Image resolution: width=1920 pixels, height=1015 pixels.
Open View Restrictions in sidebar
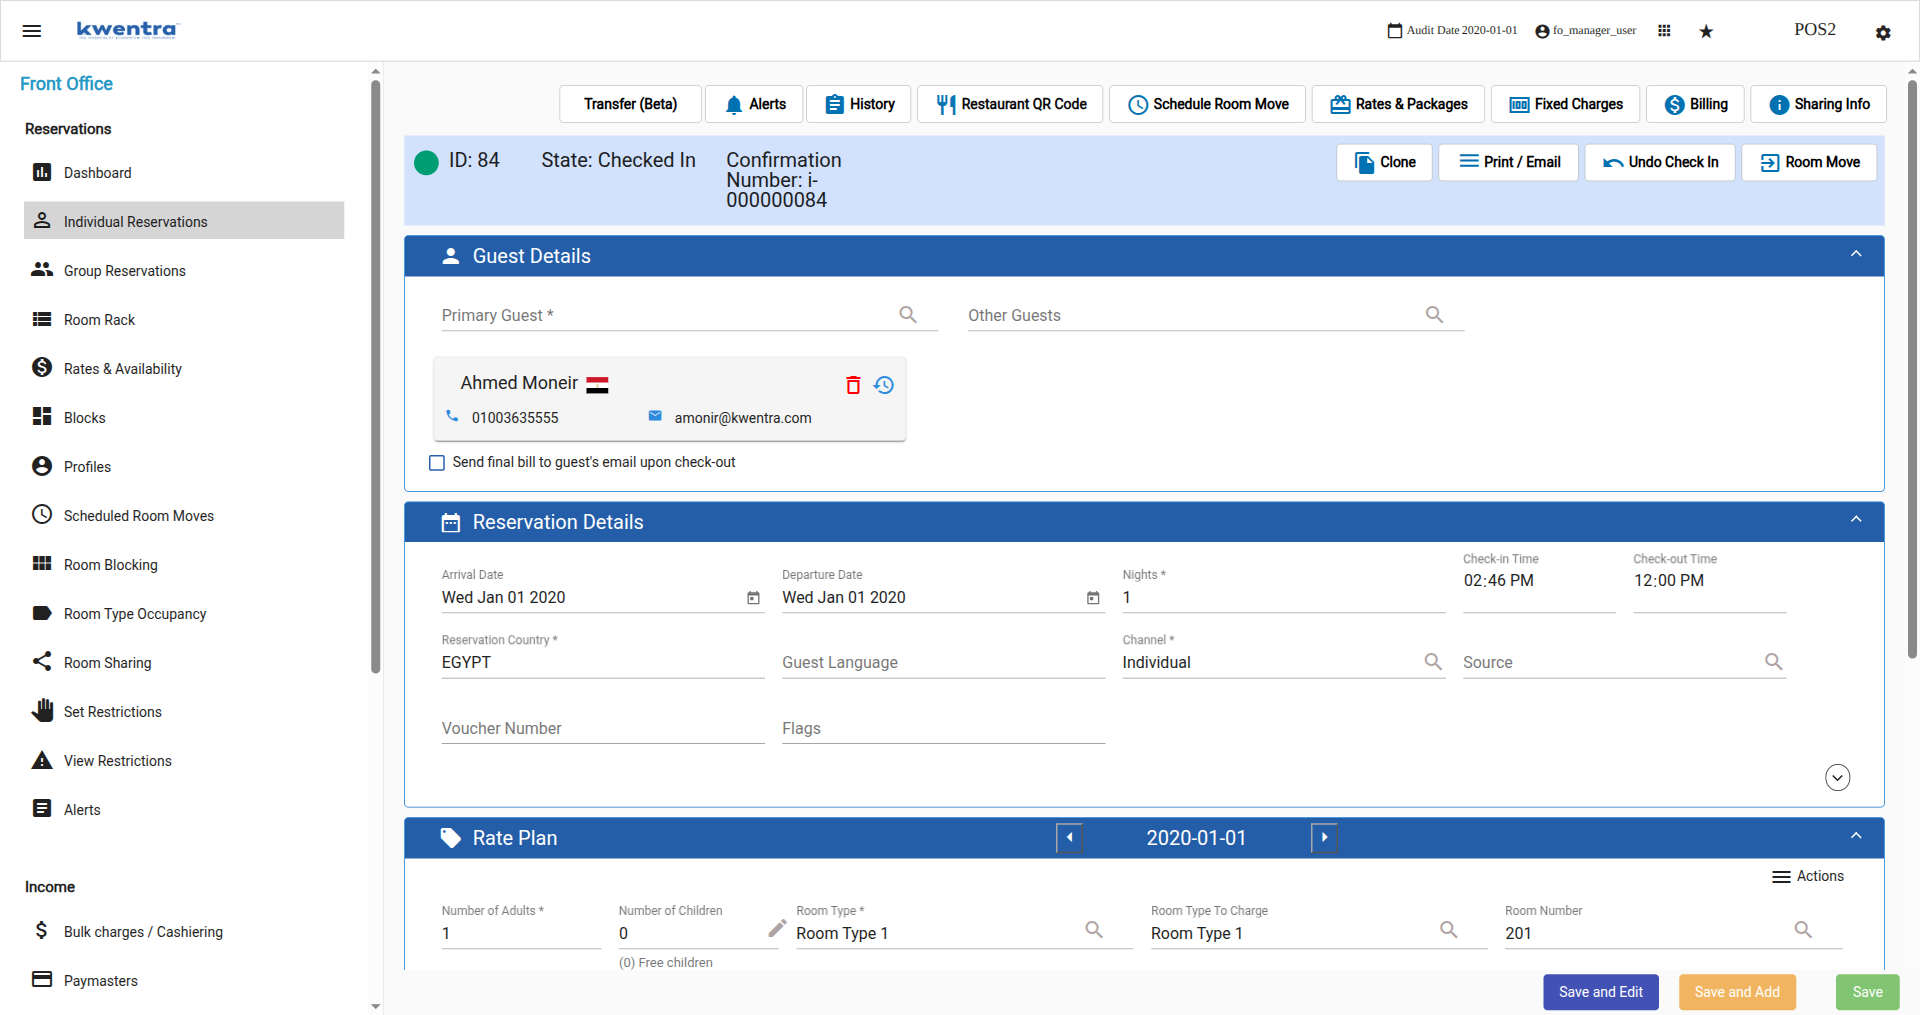coord(184,760)
